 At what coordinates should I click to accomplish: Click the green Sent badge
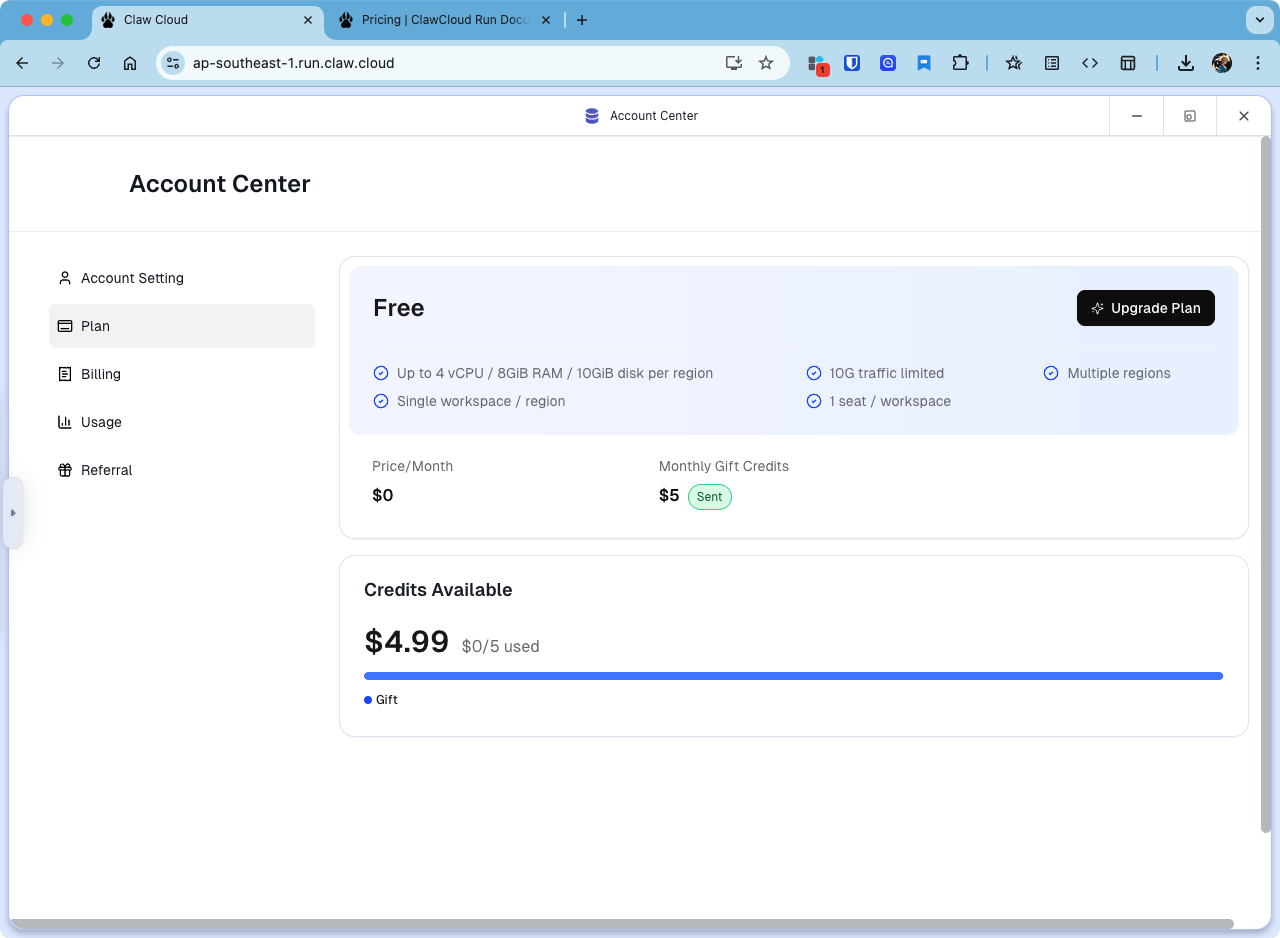[709, 496]
